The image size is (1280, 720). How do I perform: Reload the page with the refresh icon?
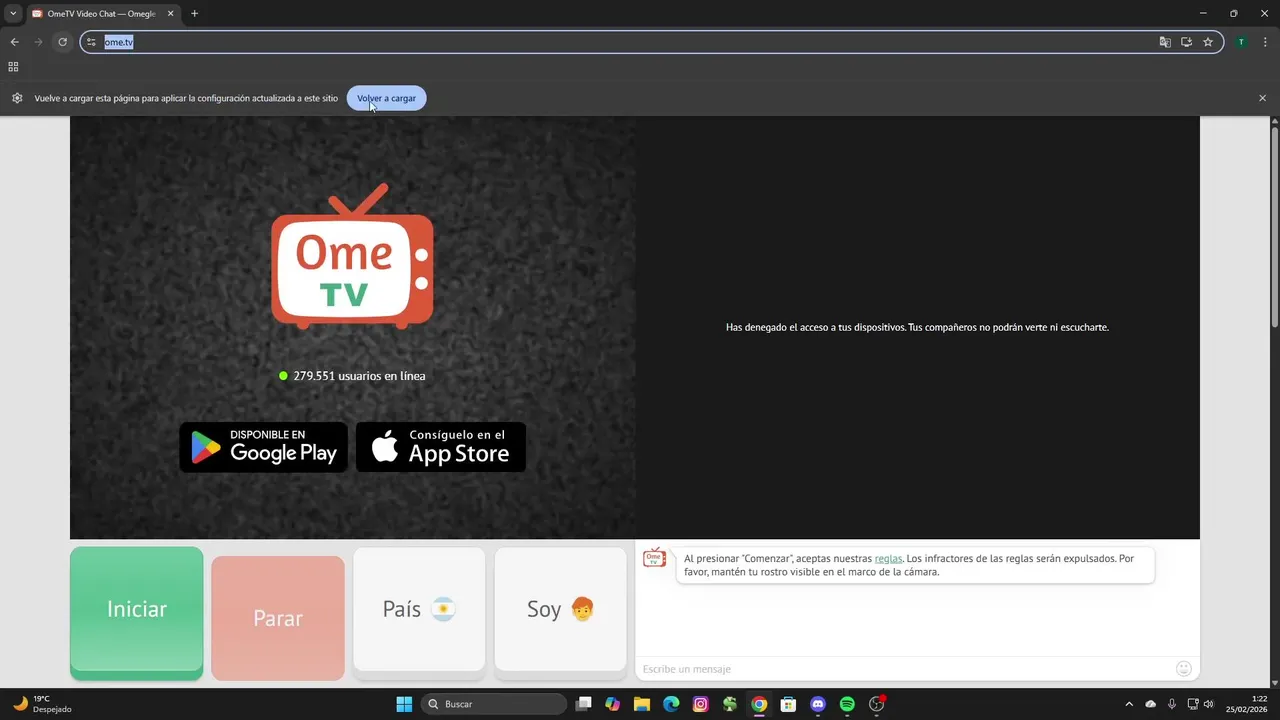click(x=62, y=42)
